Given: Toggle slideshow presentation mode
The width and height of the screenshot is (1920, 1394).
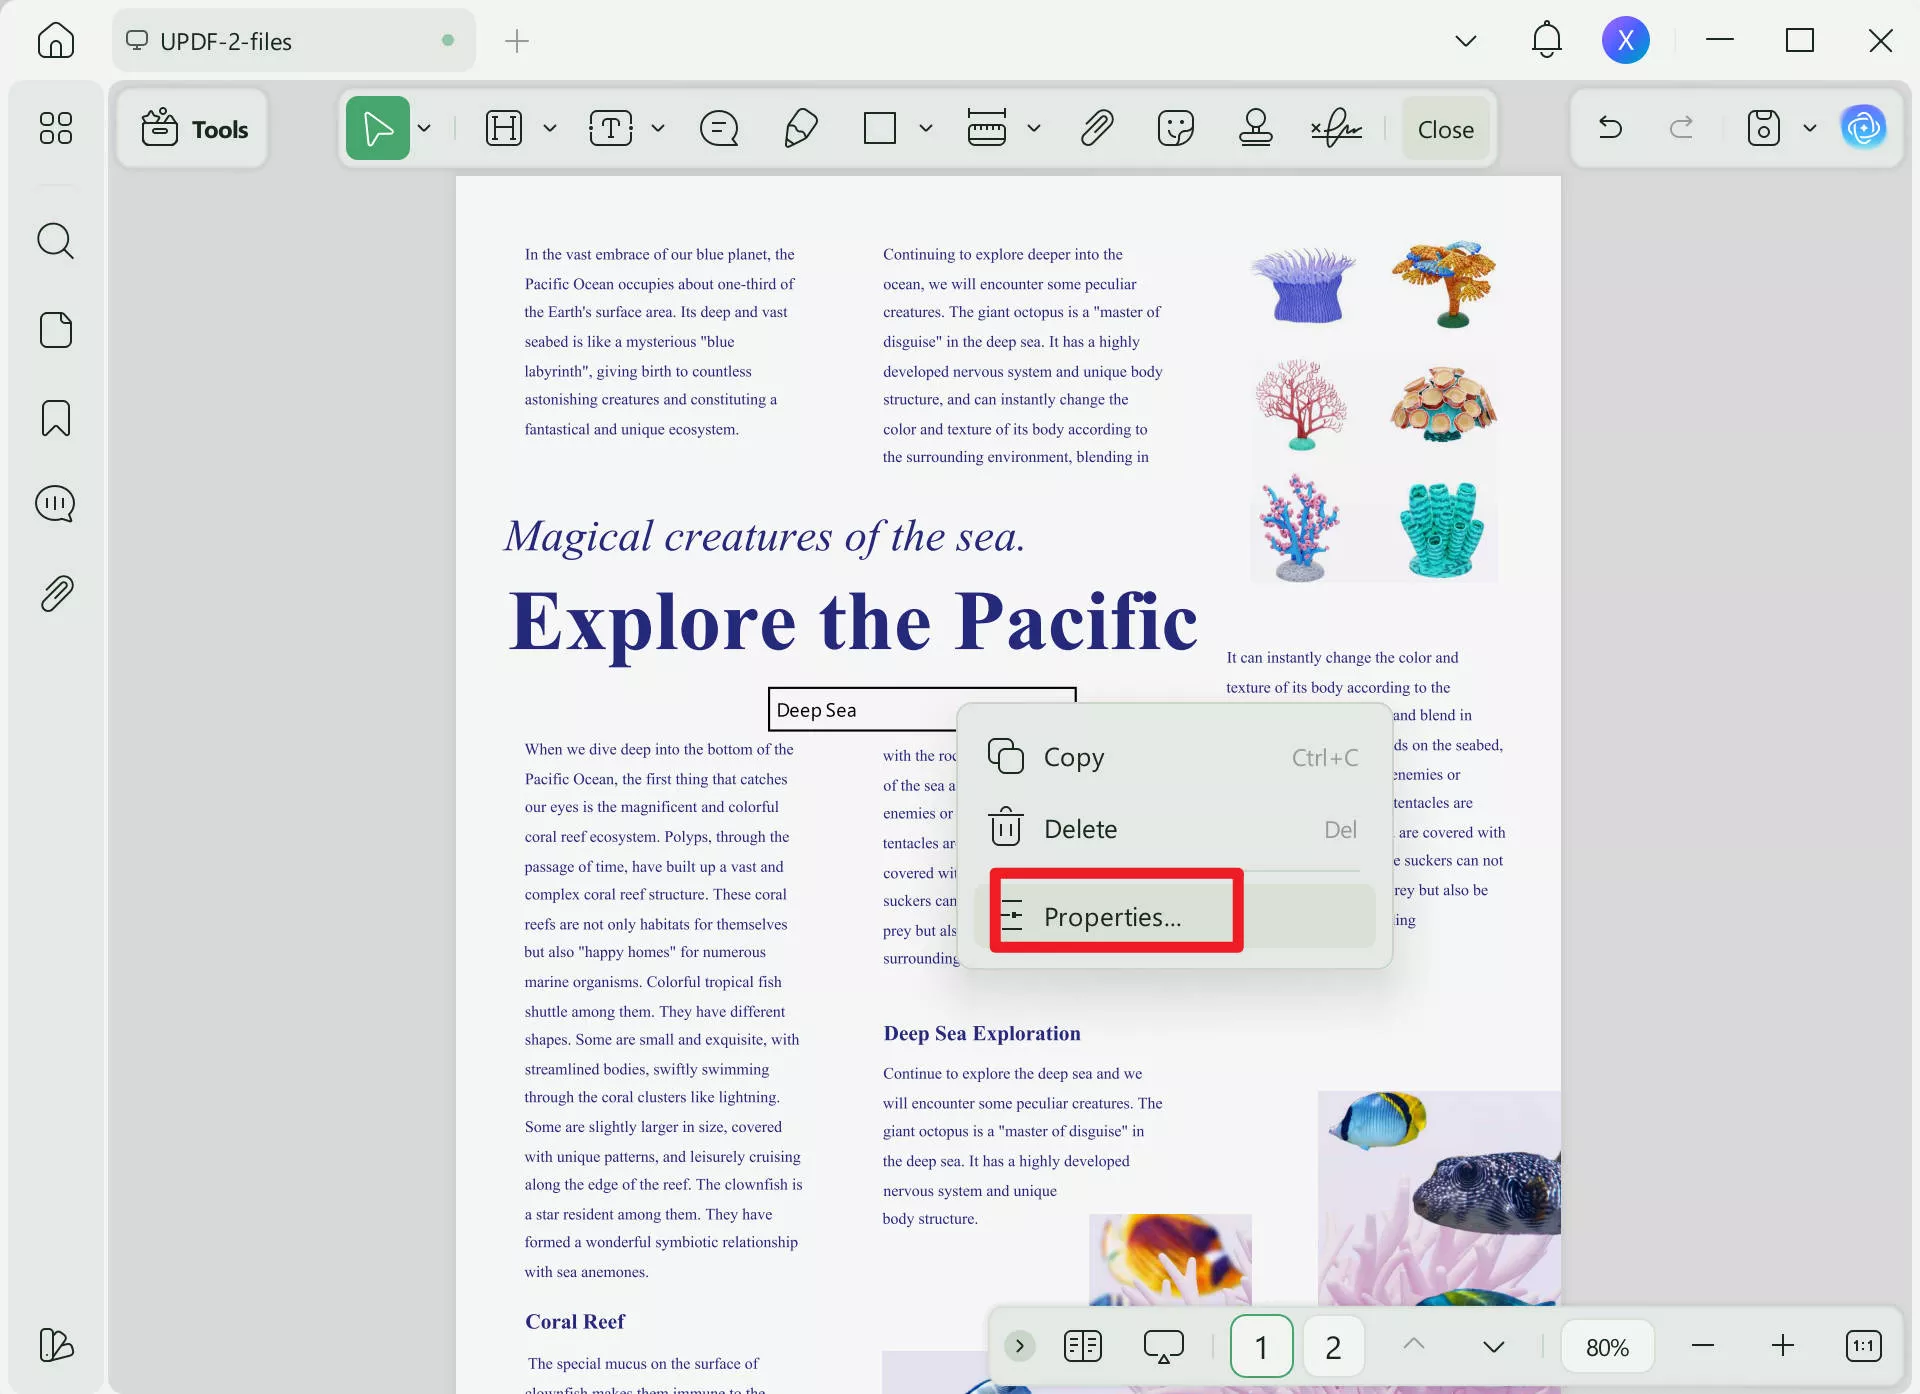Looking at the screenshot, I should pos(1163,1346).
